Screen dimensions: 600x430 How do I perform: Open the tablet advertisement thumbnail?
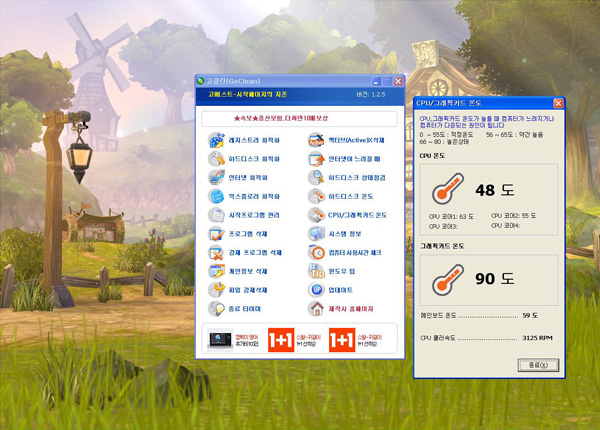tap(220, 340)
